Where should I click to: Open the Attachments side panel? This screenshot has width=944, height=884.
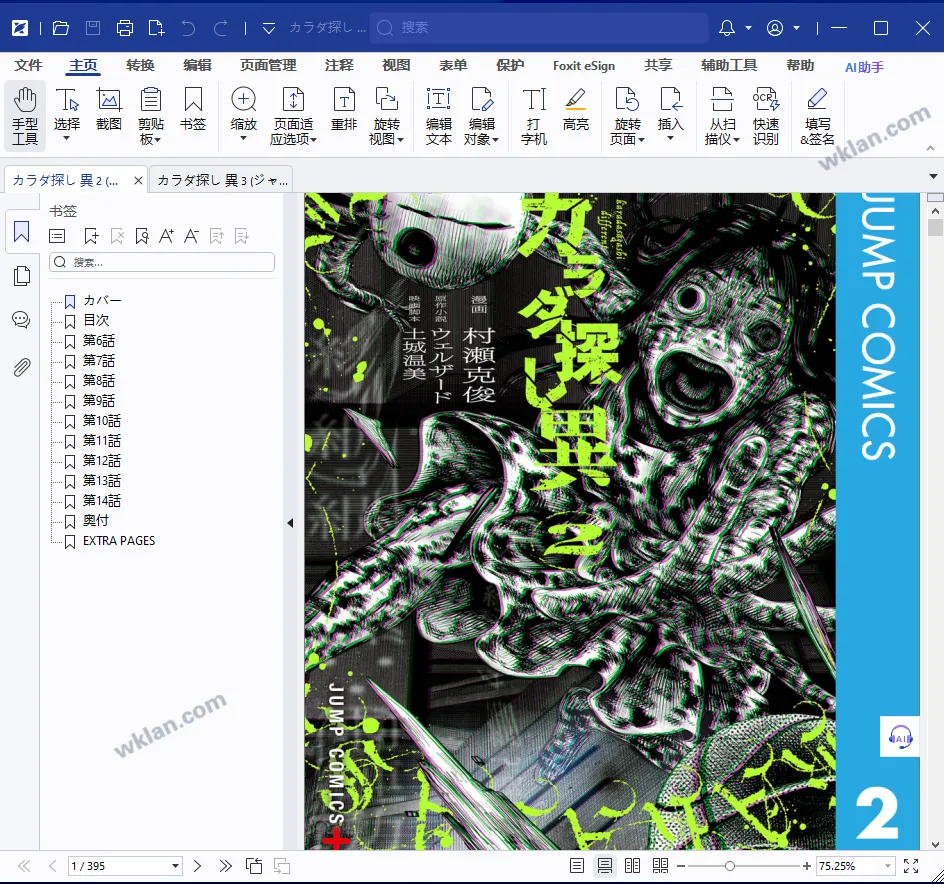point(22,367)
